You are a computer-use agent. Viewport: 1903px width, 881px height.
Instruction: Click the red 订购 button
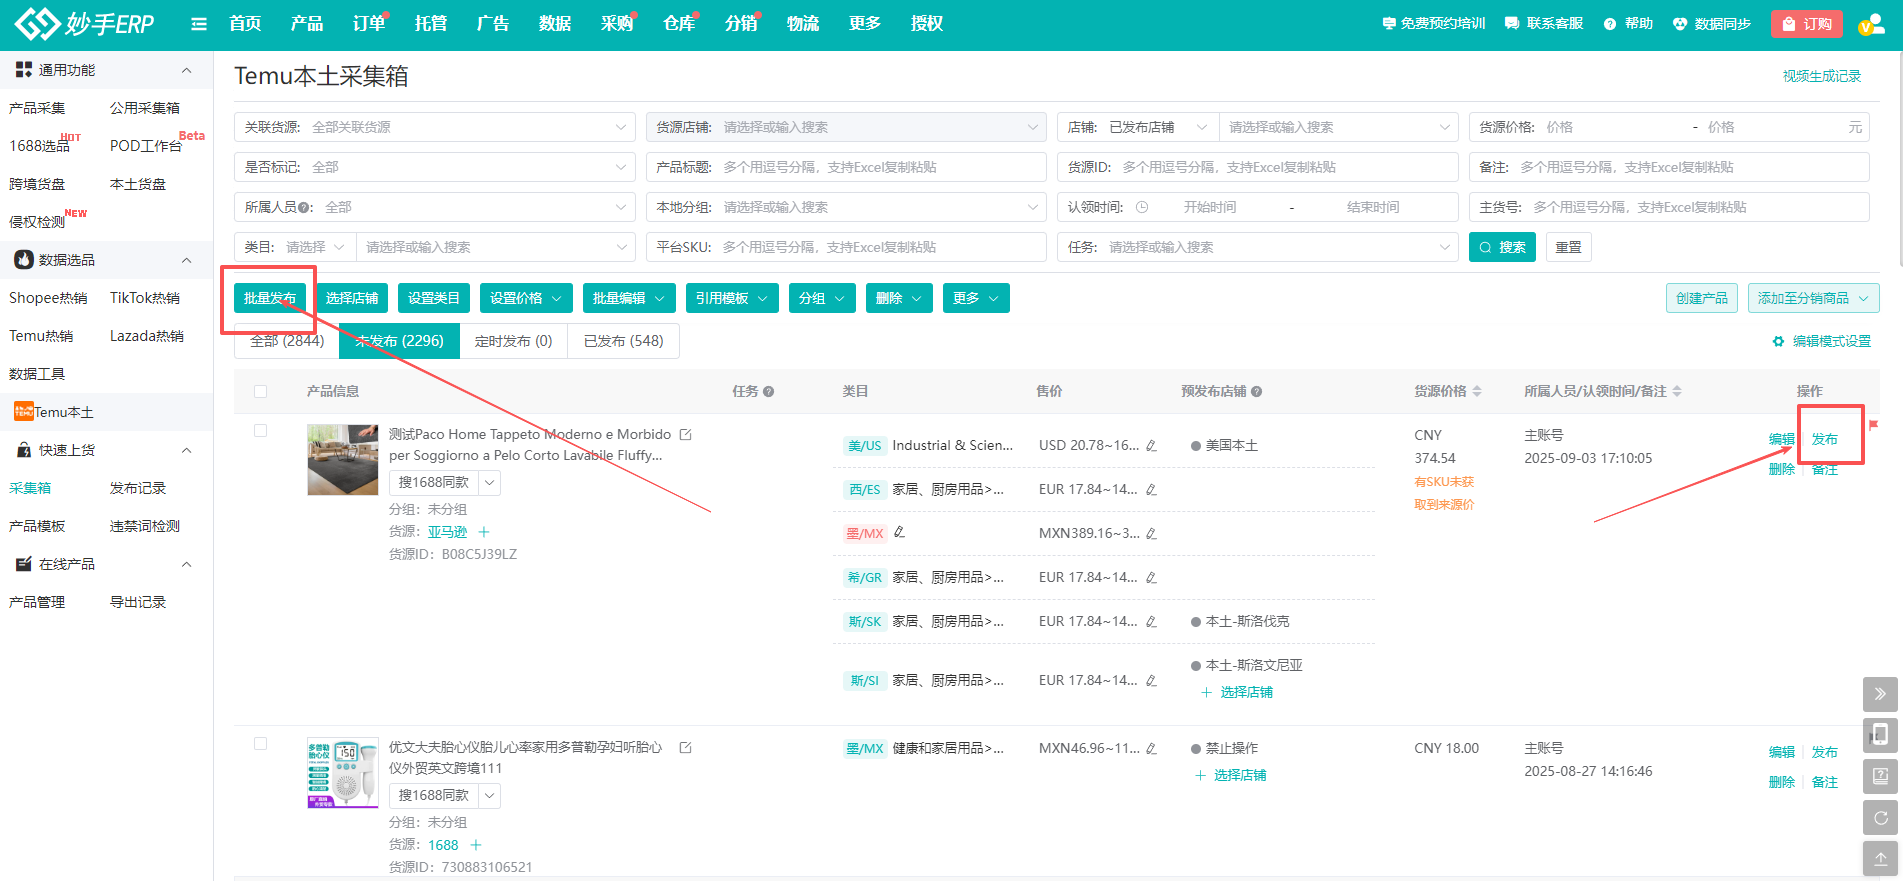(x=1807, y=24)
